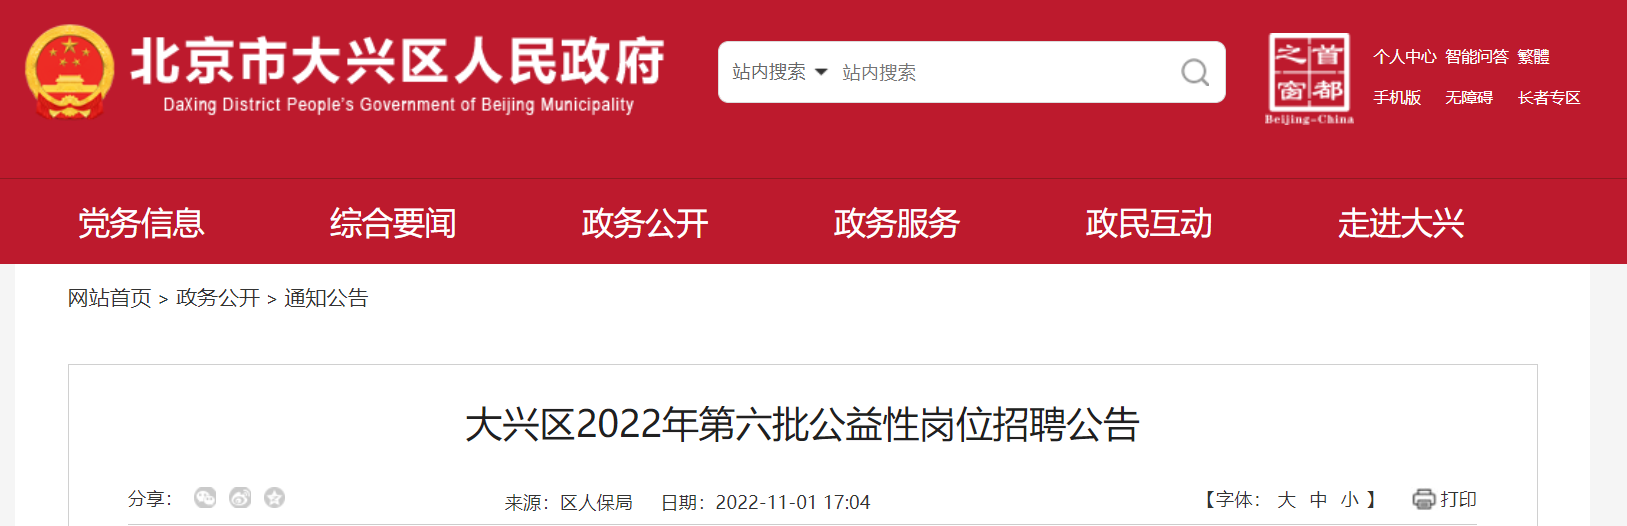Click the national emblem logo

(x=69, y=72)
